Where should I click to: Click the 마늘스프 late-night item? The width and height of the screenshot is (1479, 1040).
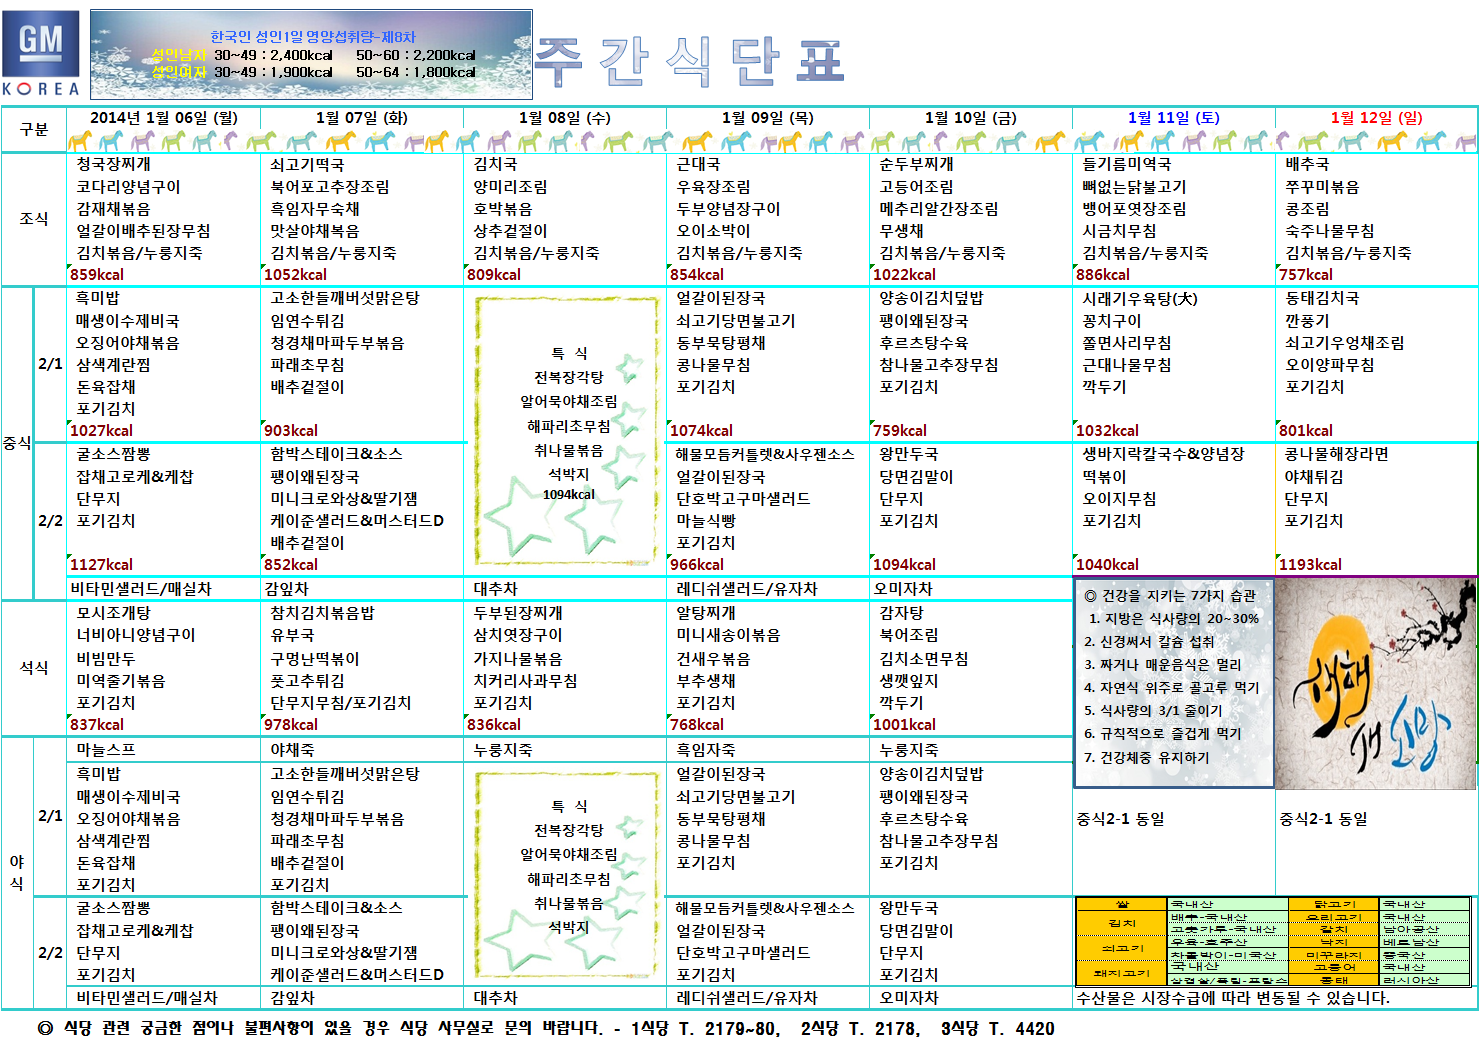[106, 750]
